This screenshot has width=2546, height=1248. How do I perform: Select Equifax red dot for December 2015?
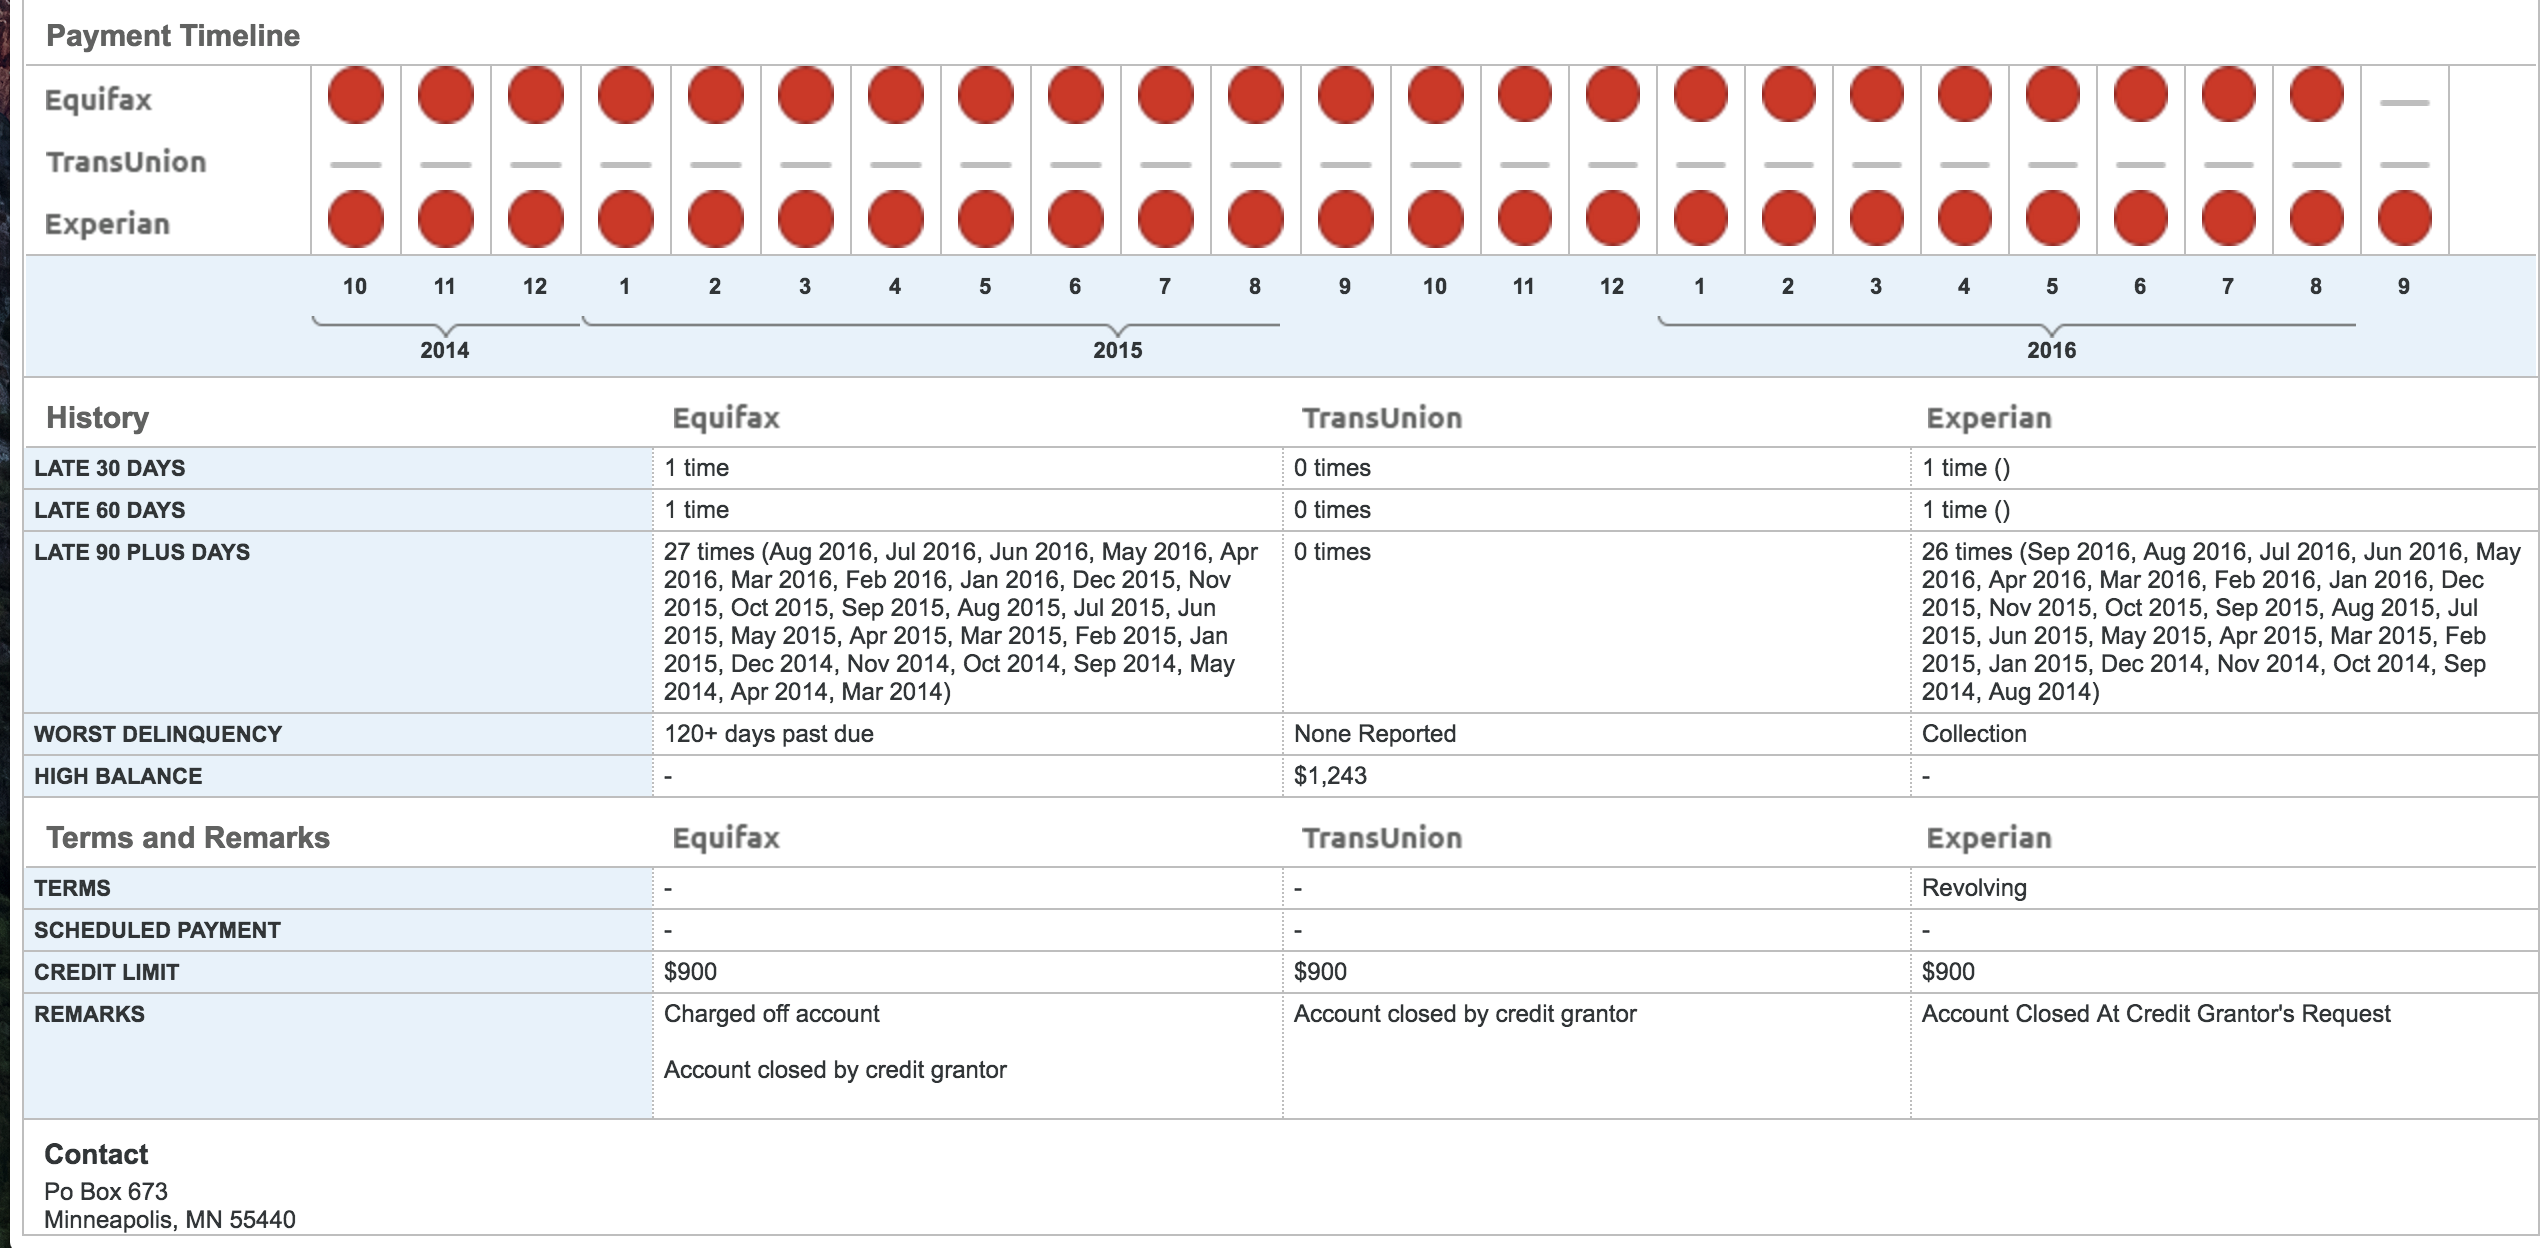click(x=1612, y=95)
